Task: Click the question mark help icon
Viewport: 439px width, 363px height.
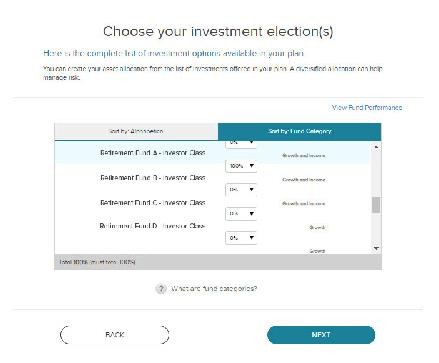Action: point(161,289)
